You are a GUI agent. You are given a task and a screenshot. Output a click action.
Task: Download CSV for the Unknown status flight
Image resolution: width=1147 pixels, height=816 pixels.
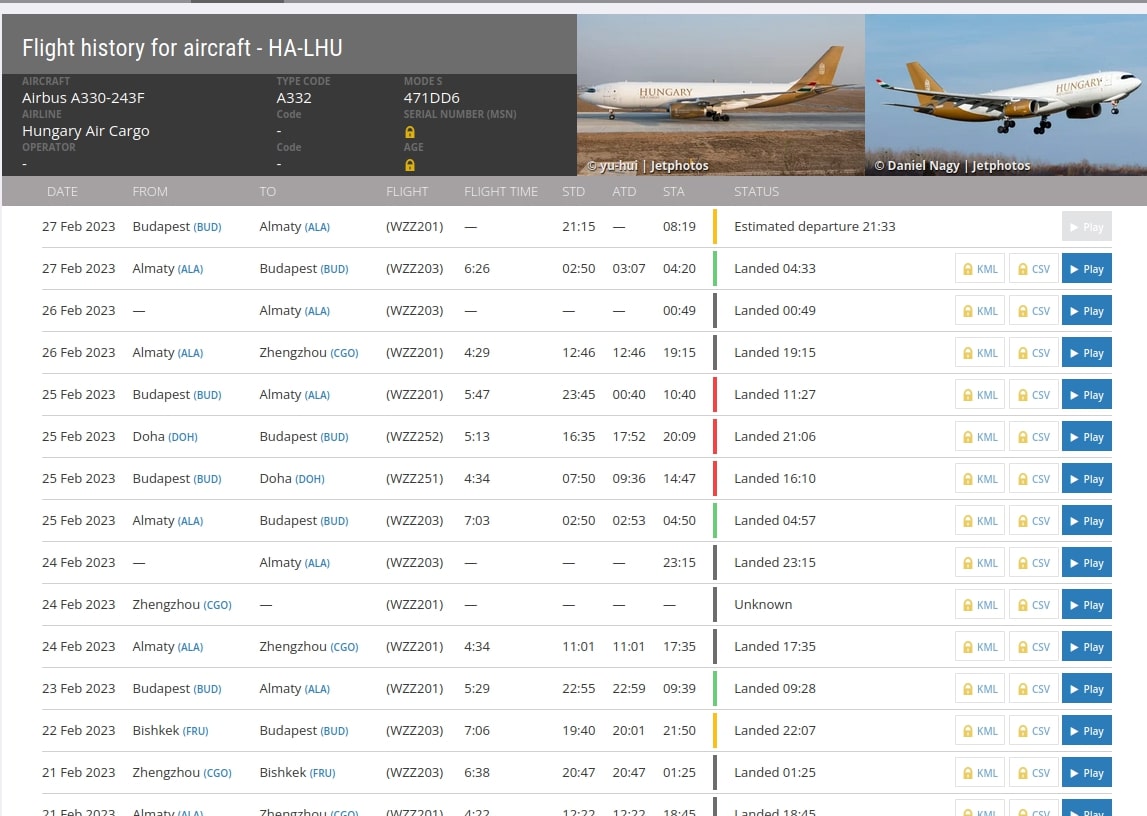[1033, 605]
